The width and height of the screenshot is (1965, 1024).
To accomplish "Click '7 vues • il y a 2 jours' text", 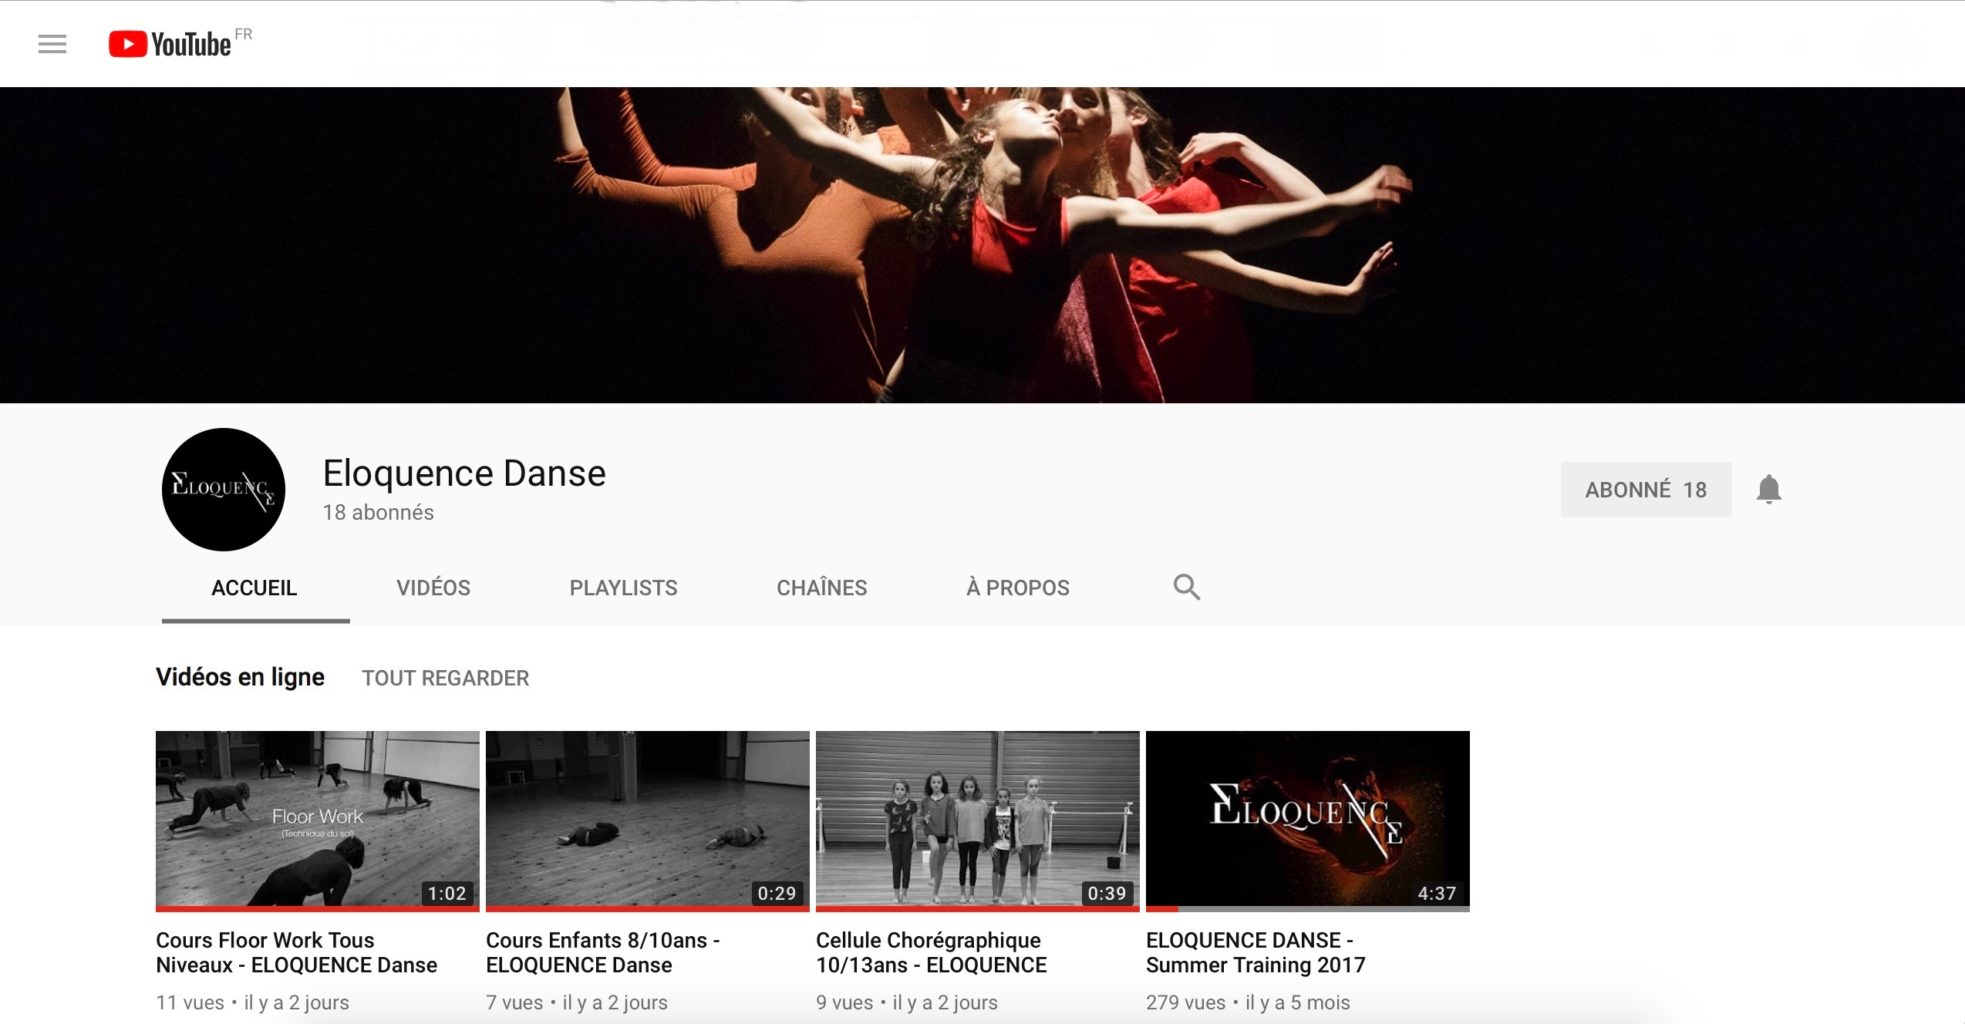I will [x=576, y=1002].
